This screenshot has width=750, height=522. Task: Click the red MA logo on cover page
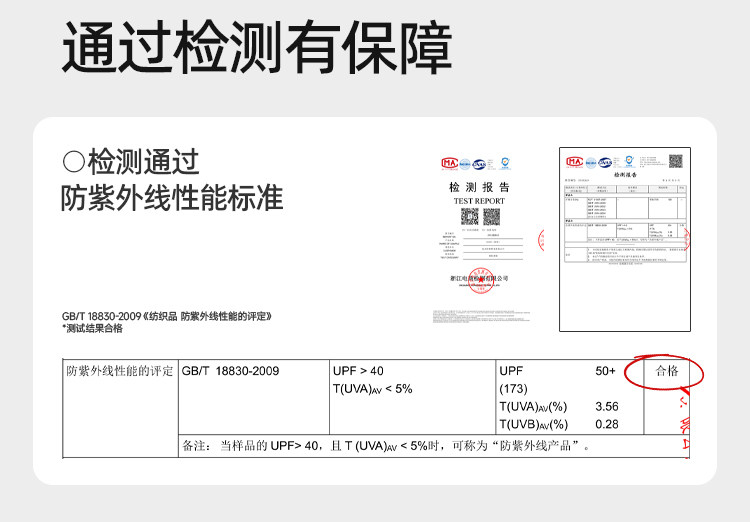pyautogui.click(x=448, y=163)
